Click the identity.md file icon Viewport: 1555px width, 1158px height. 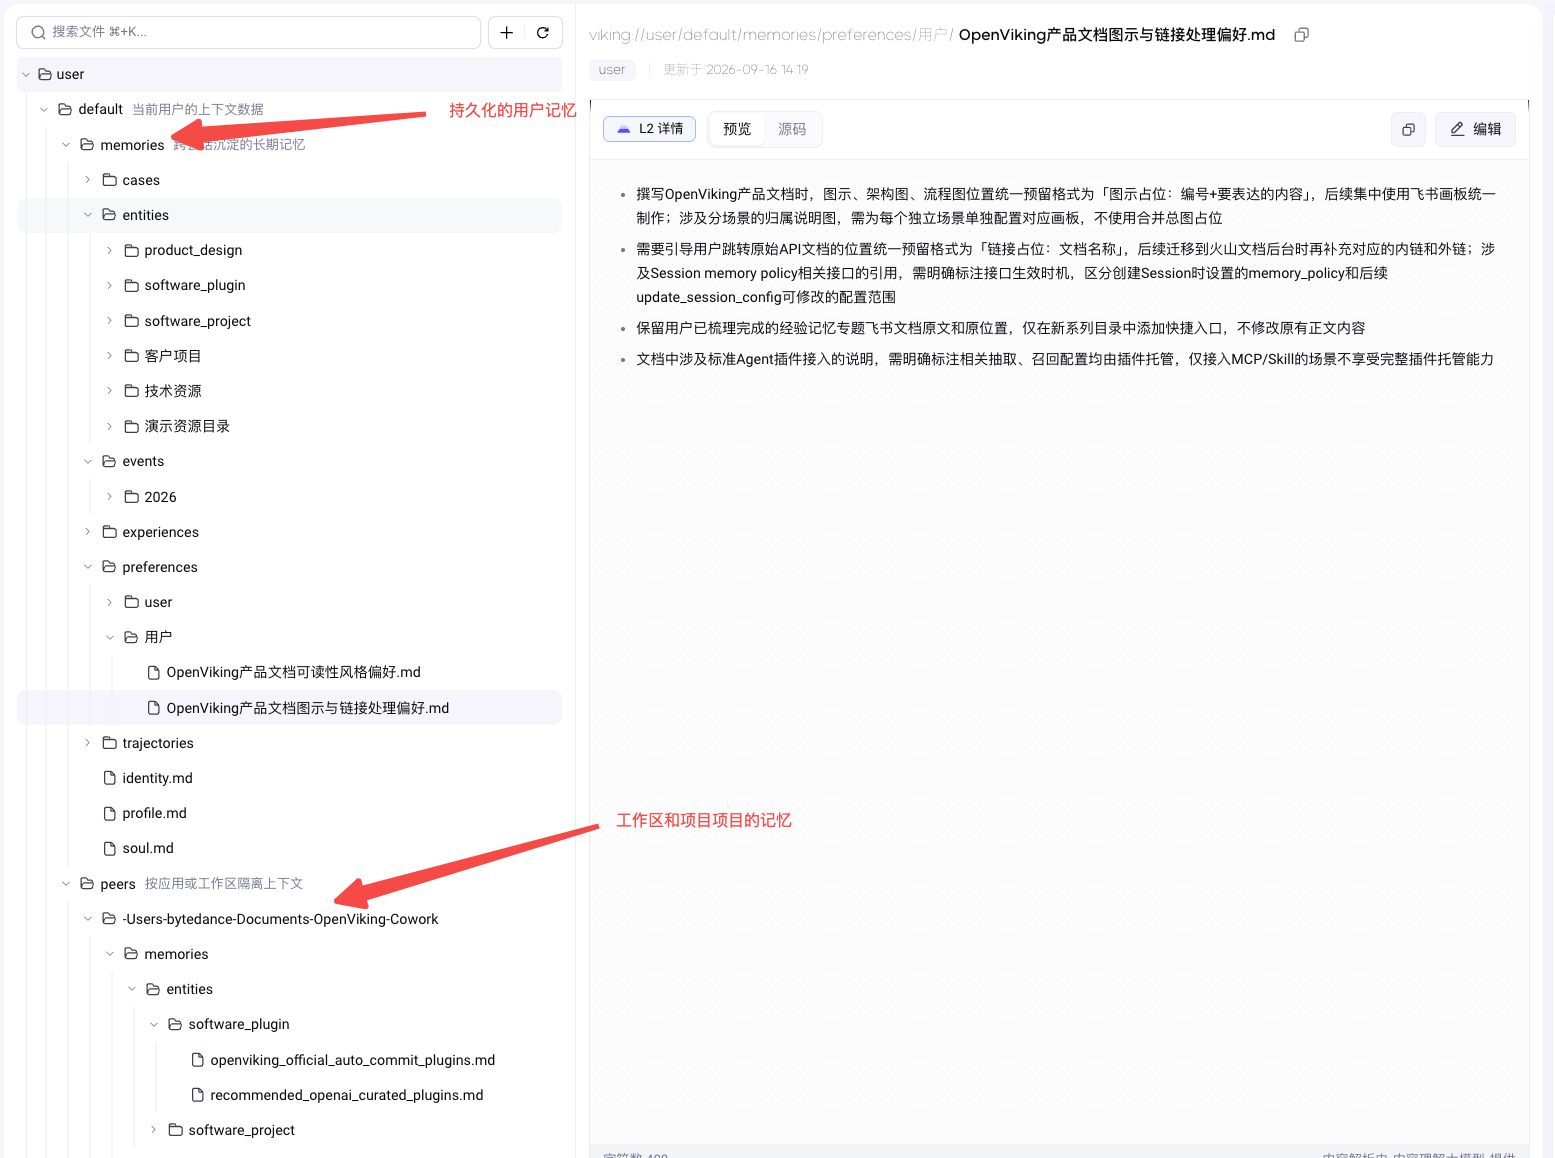pyautogui.click(x=109, y=778)
